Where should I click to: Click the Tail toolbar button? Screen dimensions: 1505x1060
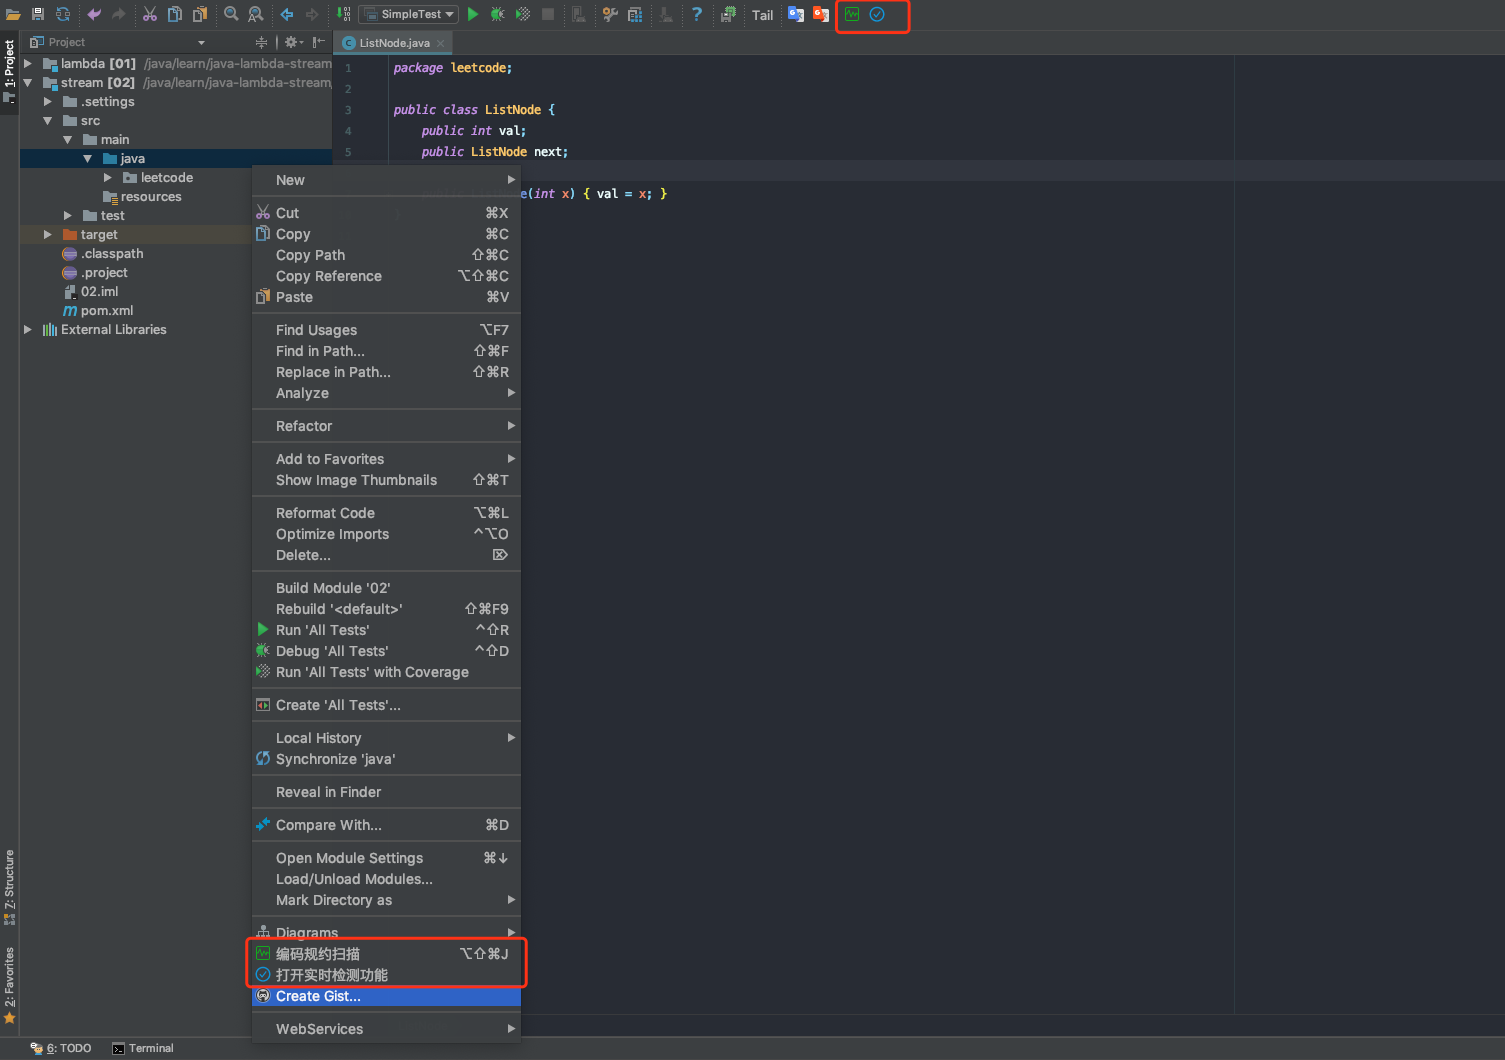point(762,15)
